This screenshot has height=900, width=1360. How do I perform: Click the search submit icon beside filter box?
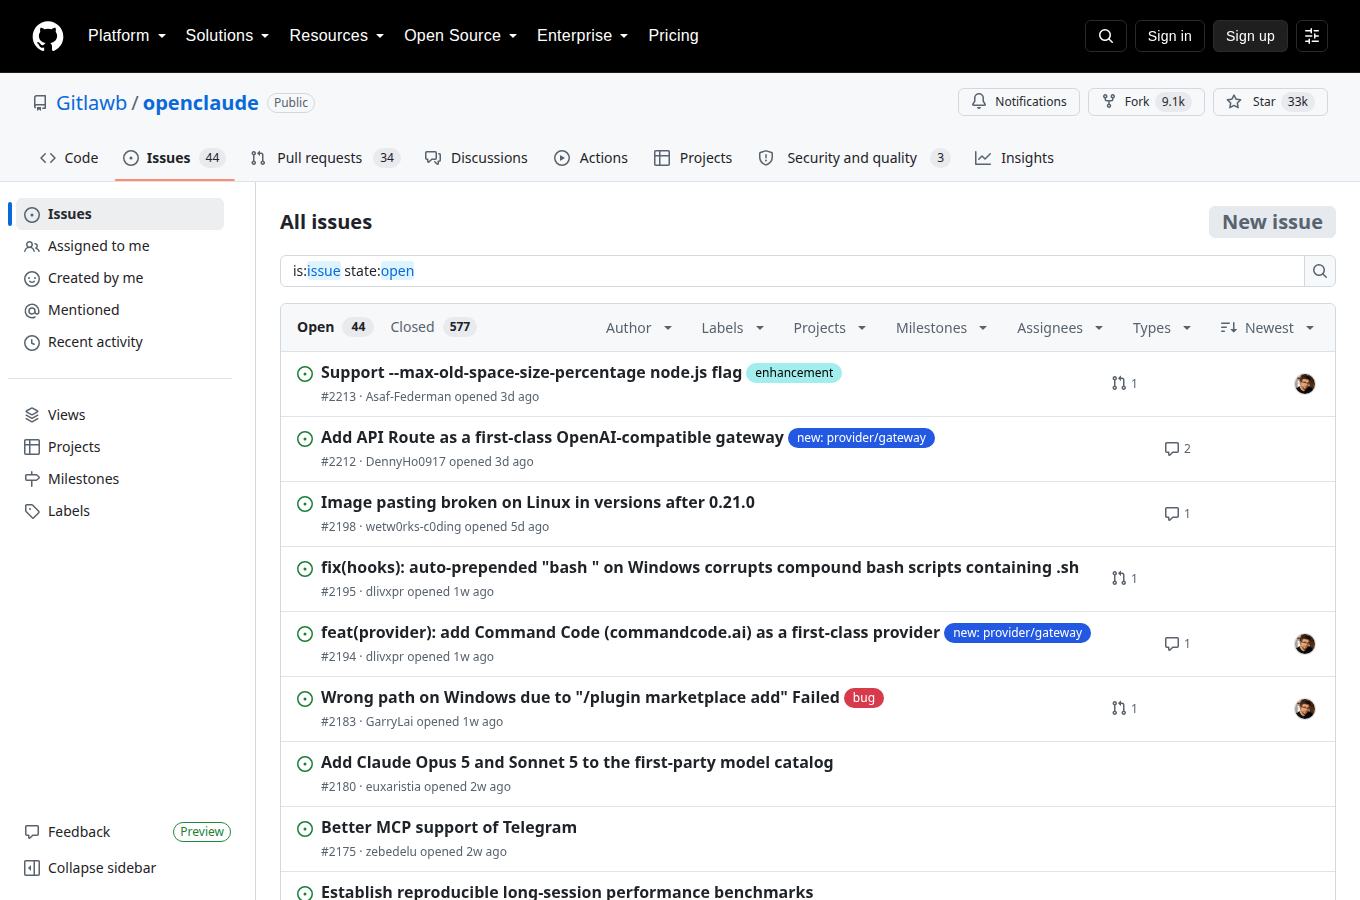tap(1320, 271)
